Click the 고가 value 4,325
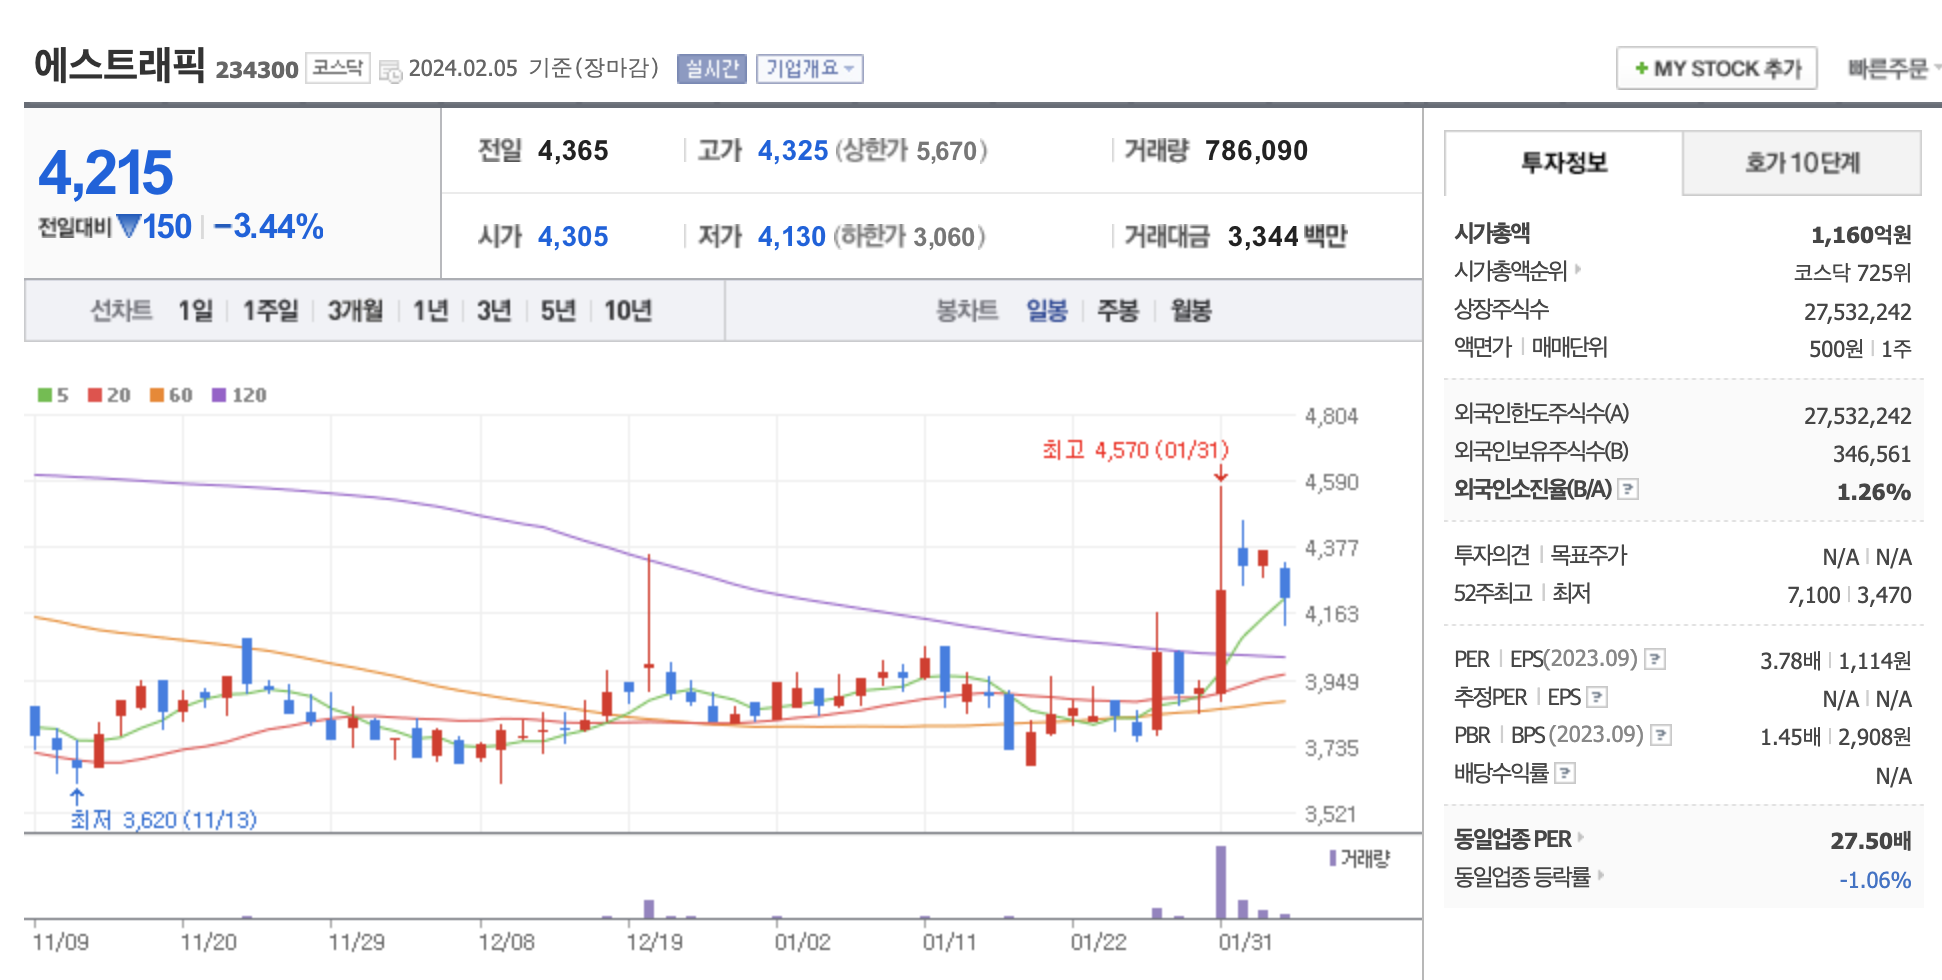This screenshot has height=980, width=1942. pyautogui.click(x=793, y=151)
